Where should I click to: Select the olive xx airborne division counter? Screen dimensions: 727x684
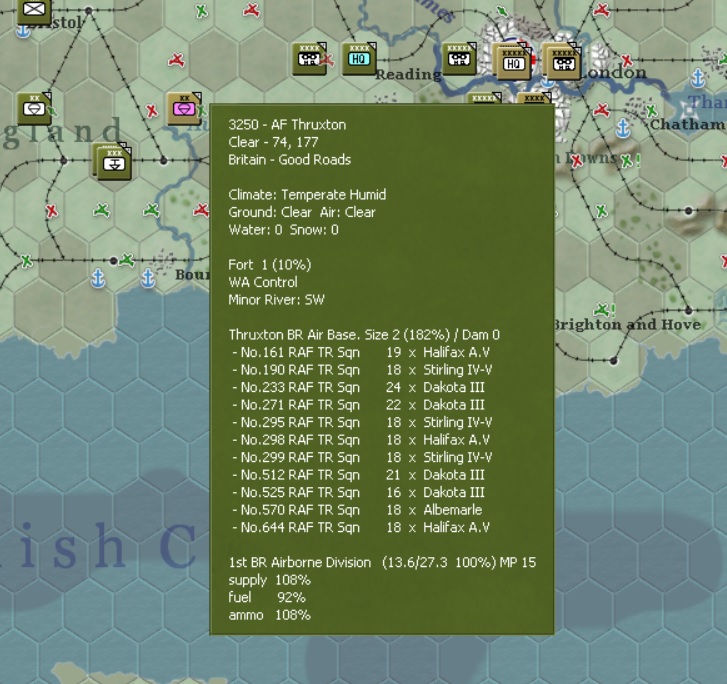pos(34,109)
